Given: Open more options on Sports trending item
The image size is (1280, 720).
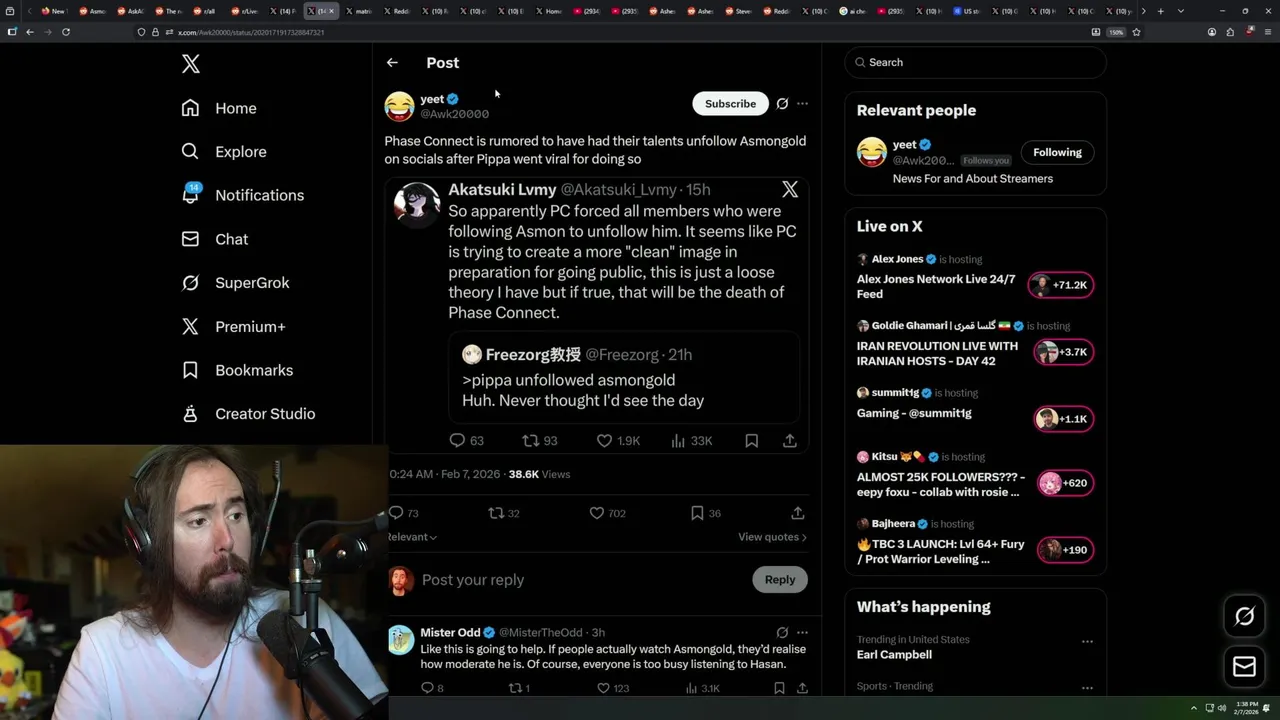Looking at the screenshot, I should pos(1087,688).
